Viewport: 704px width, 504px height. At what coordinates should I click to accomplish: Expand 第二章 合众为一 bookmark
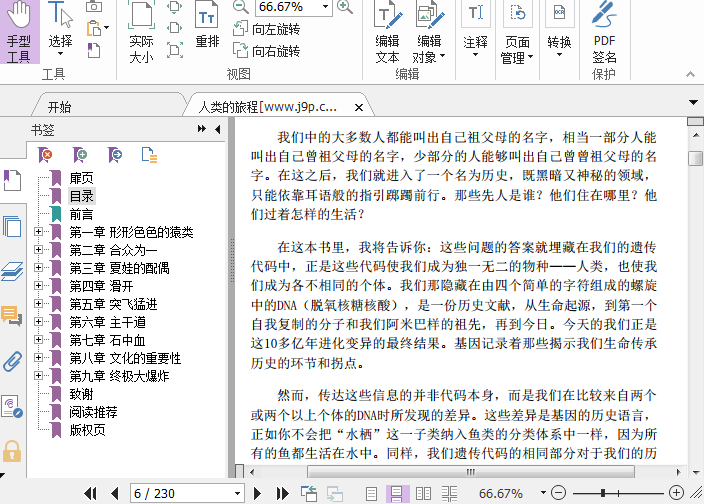[x=39, y=250]
